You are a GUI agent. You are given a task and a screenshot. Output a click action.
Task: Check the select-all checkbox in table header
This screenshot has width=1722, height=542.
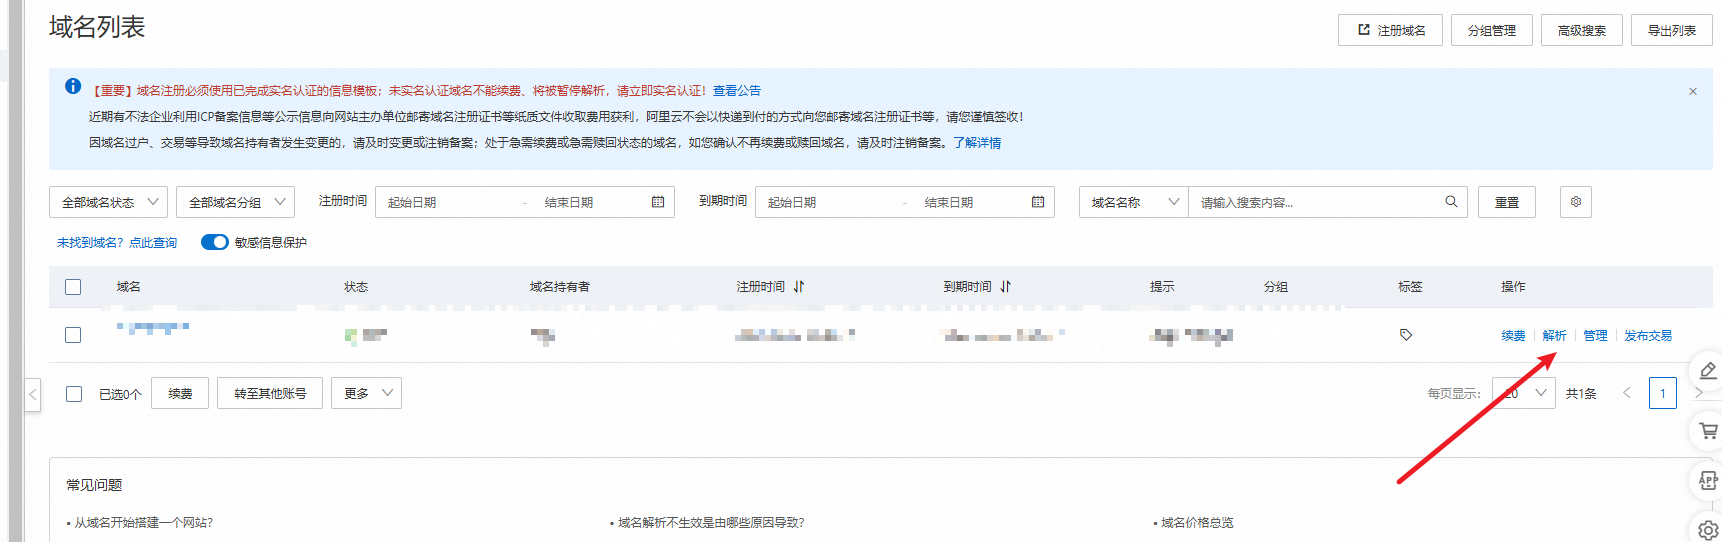click(73, 287)
